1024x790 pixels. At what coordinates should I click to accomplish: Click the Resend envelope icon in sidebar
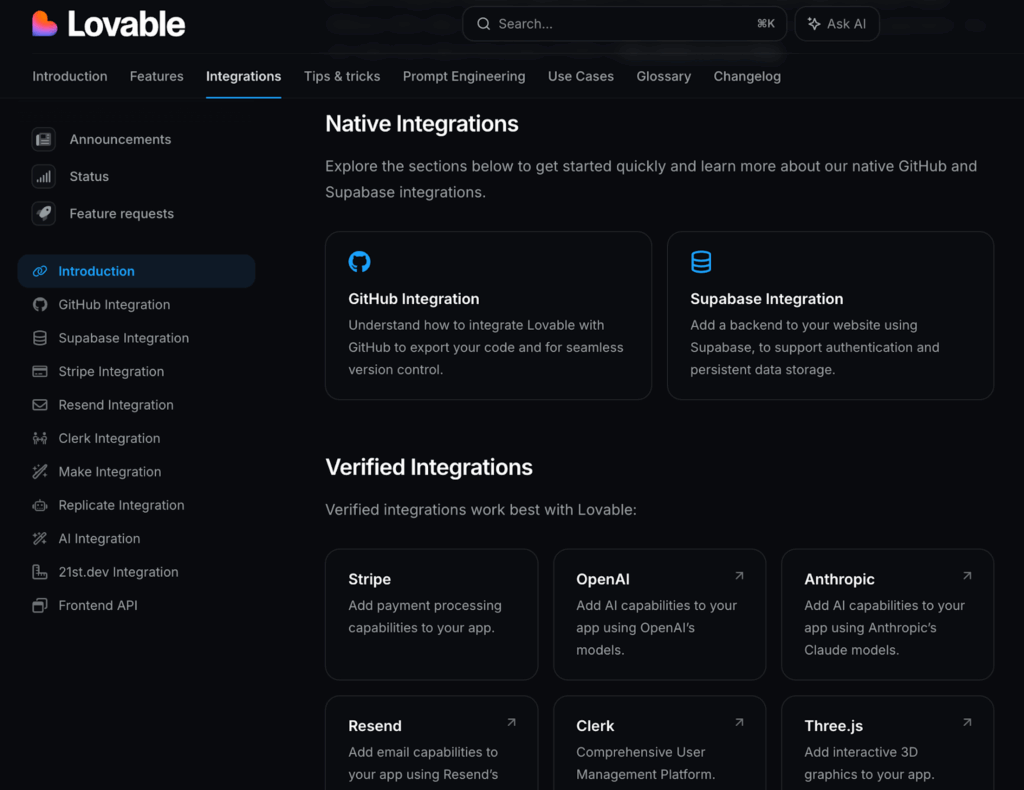pos(40,405)
